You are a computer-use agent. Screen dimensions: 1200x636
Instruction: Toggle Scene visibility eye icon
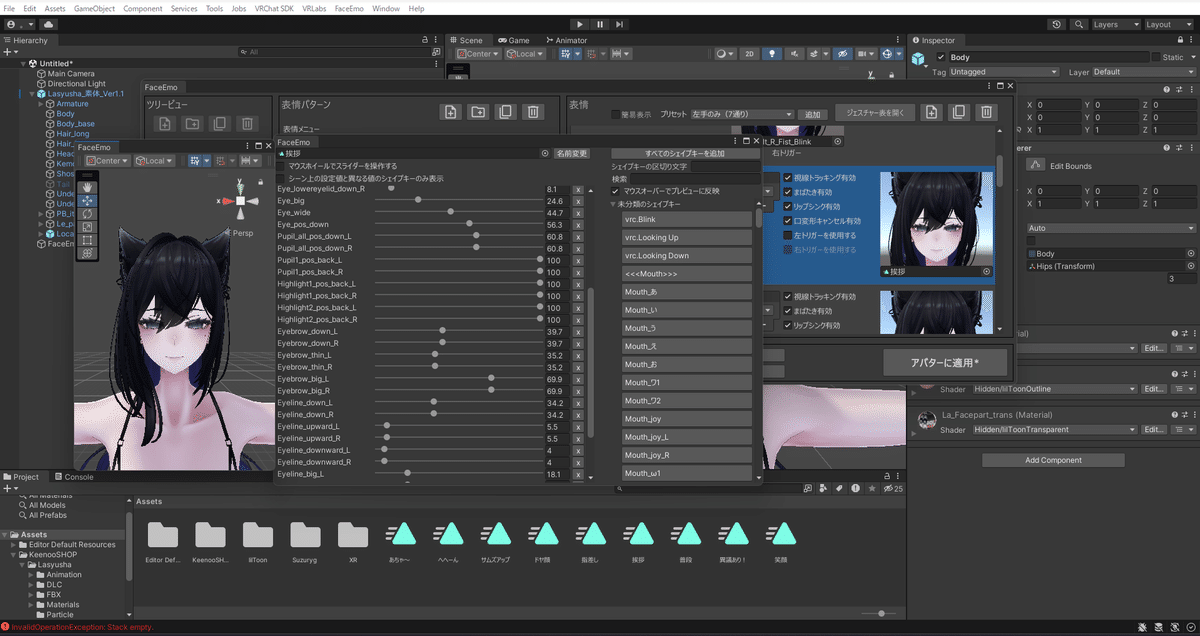pos(842,54)
